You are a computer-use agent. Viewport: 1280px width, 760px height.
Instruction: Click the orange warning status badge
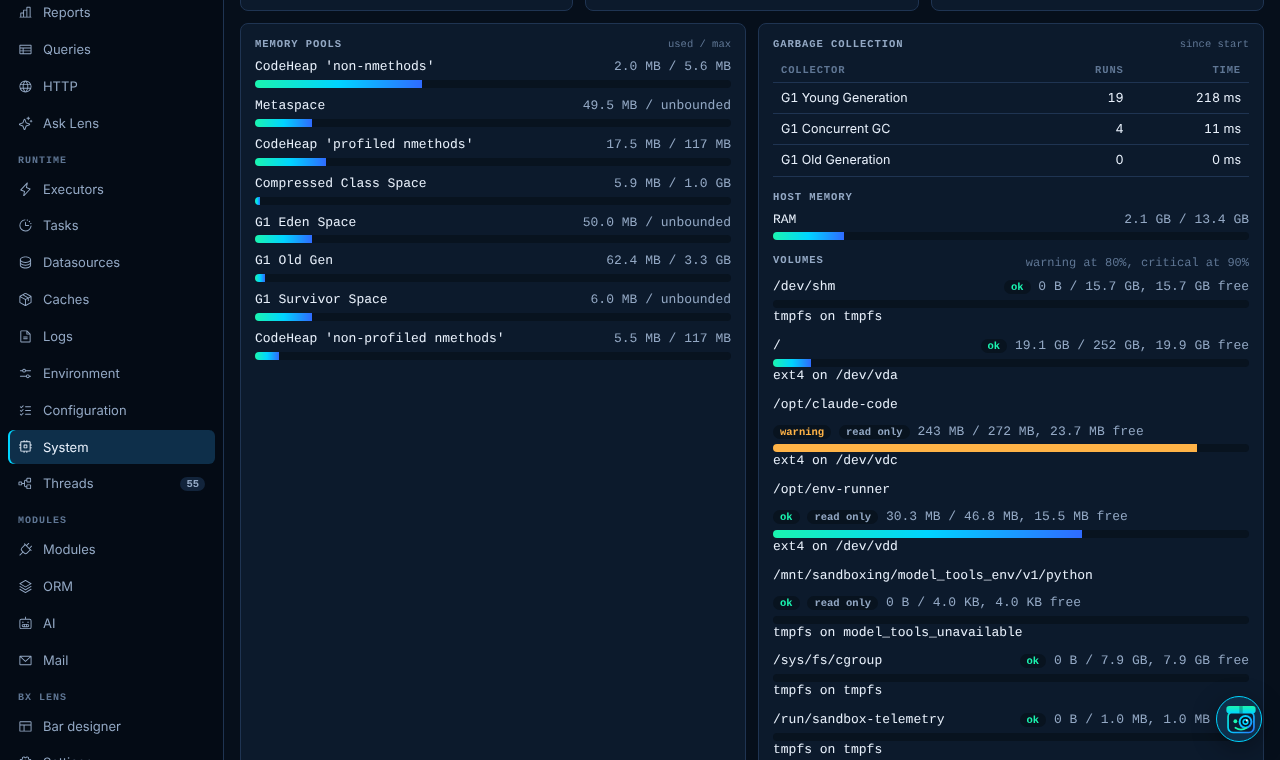point(802,432)
